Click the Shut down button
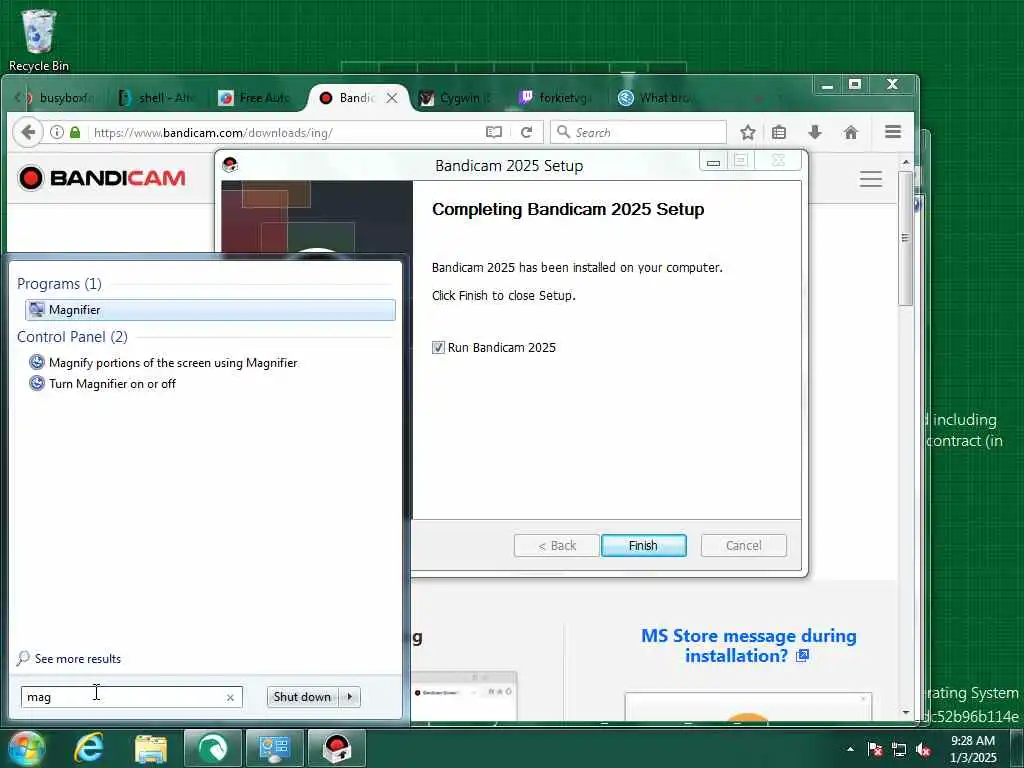The height and width of the screenshot is (768, 1024). (x=302, y=697)
